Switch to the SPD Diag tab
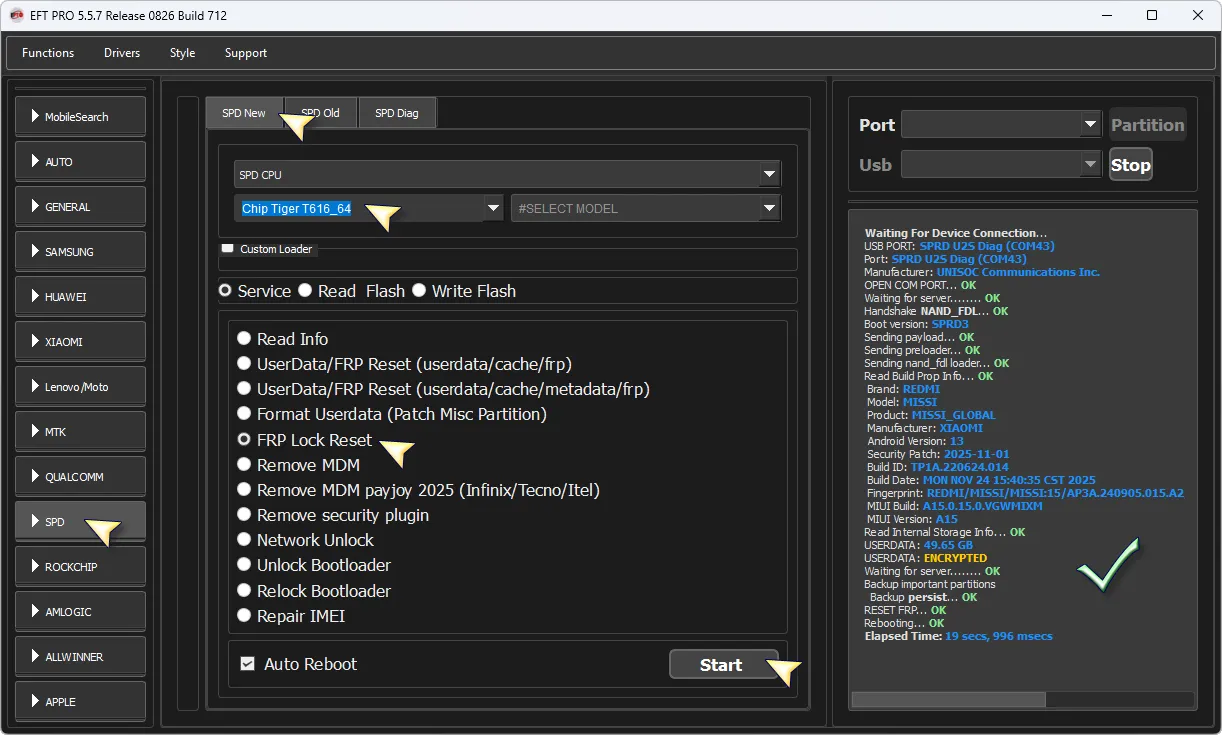This screenshot has width=1222, height=735. 397,113
